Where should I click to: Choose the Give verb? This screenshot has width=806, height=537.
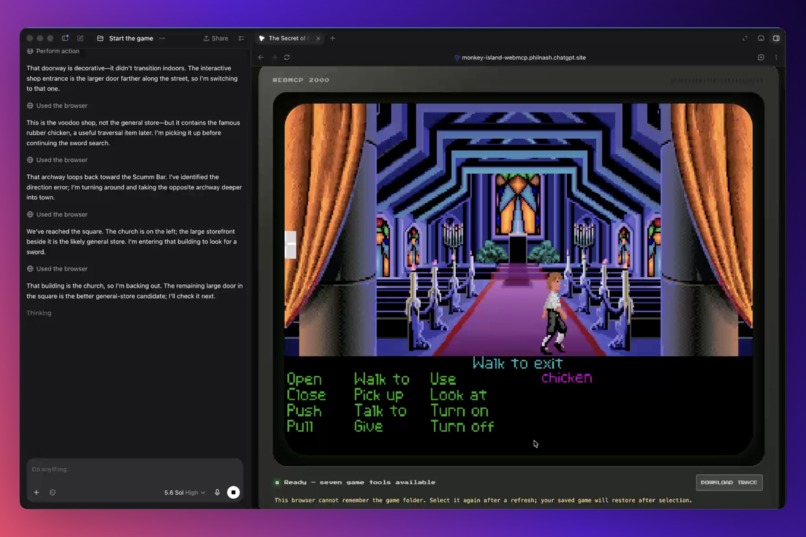[368, 427]
